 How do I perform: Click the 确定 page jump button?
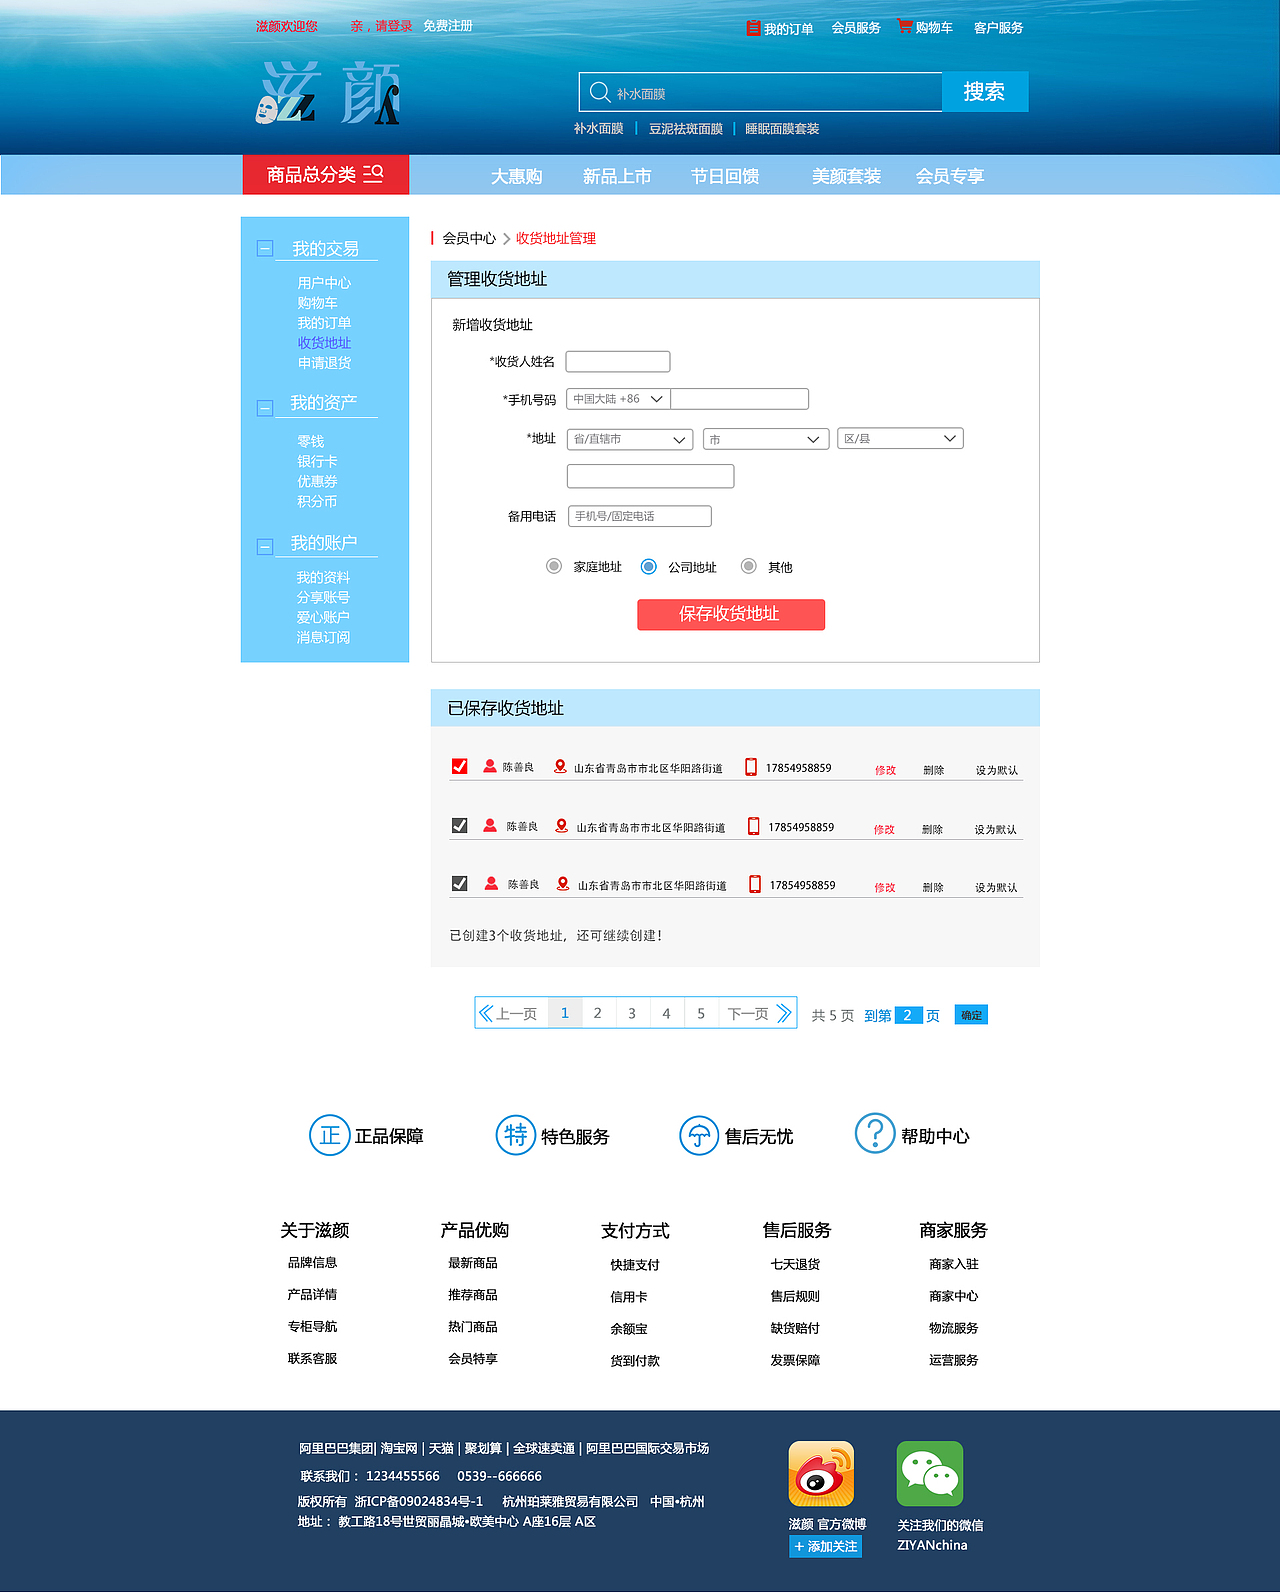(x=971, y=1015)
